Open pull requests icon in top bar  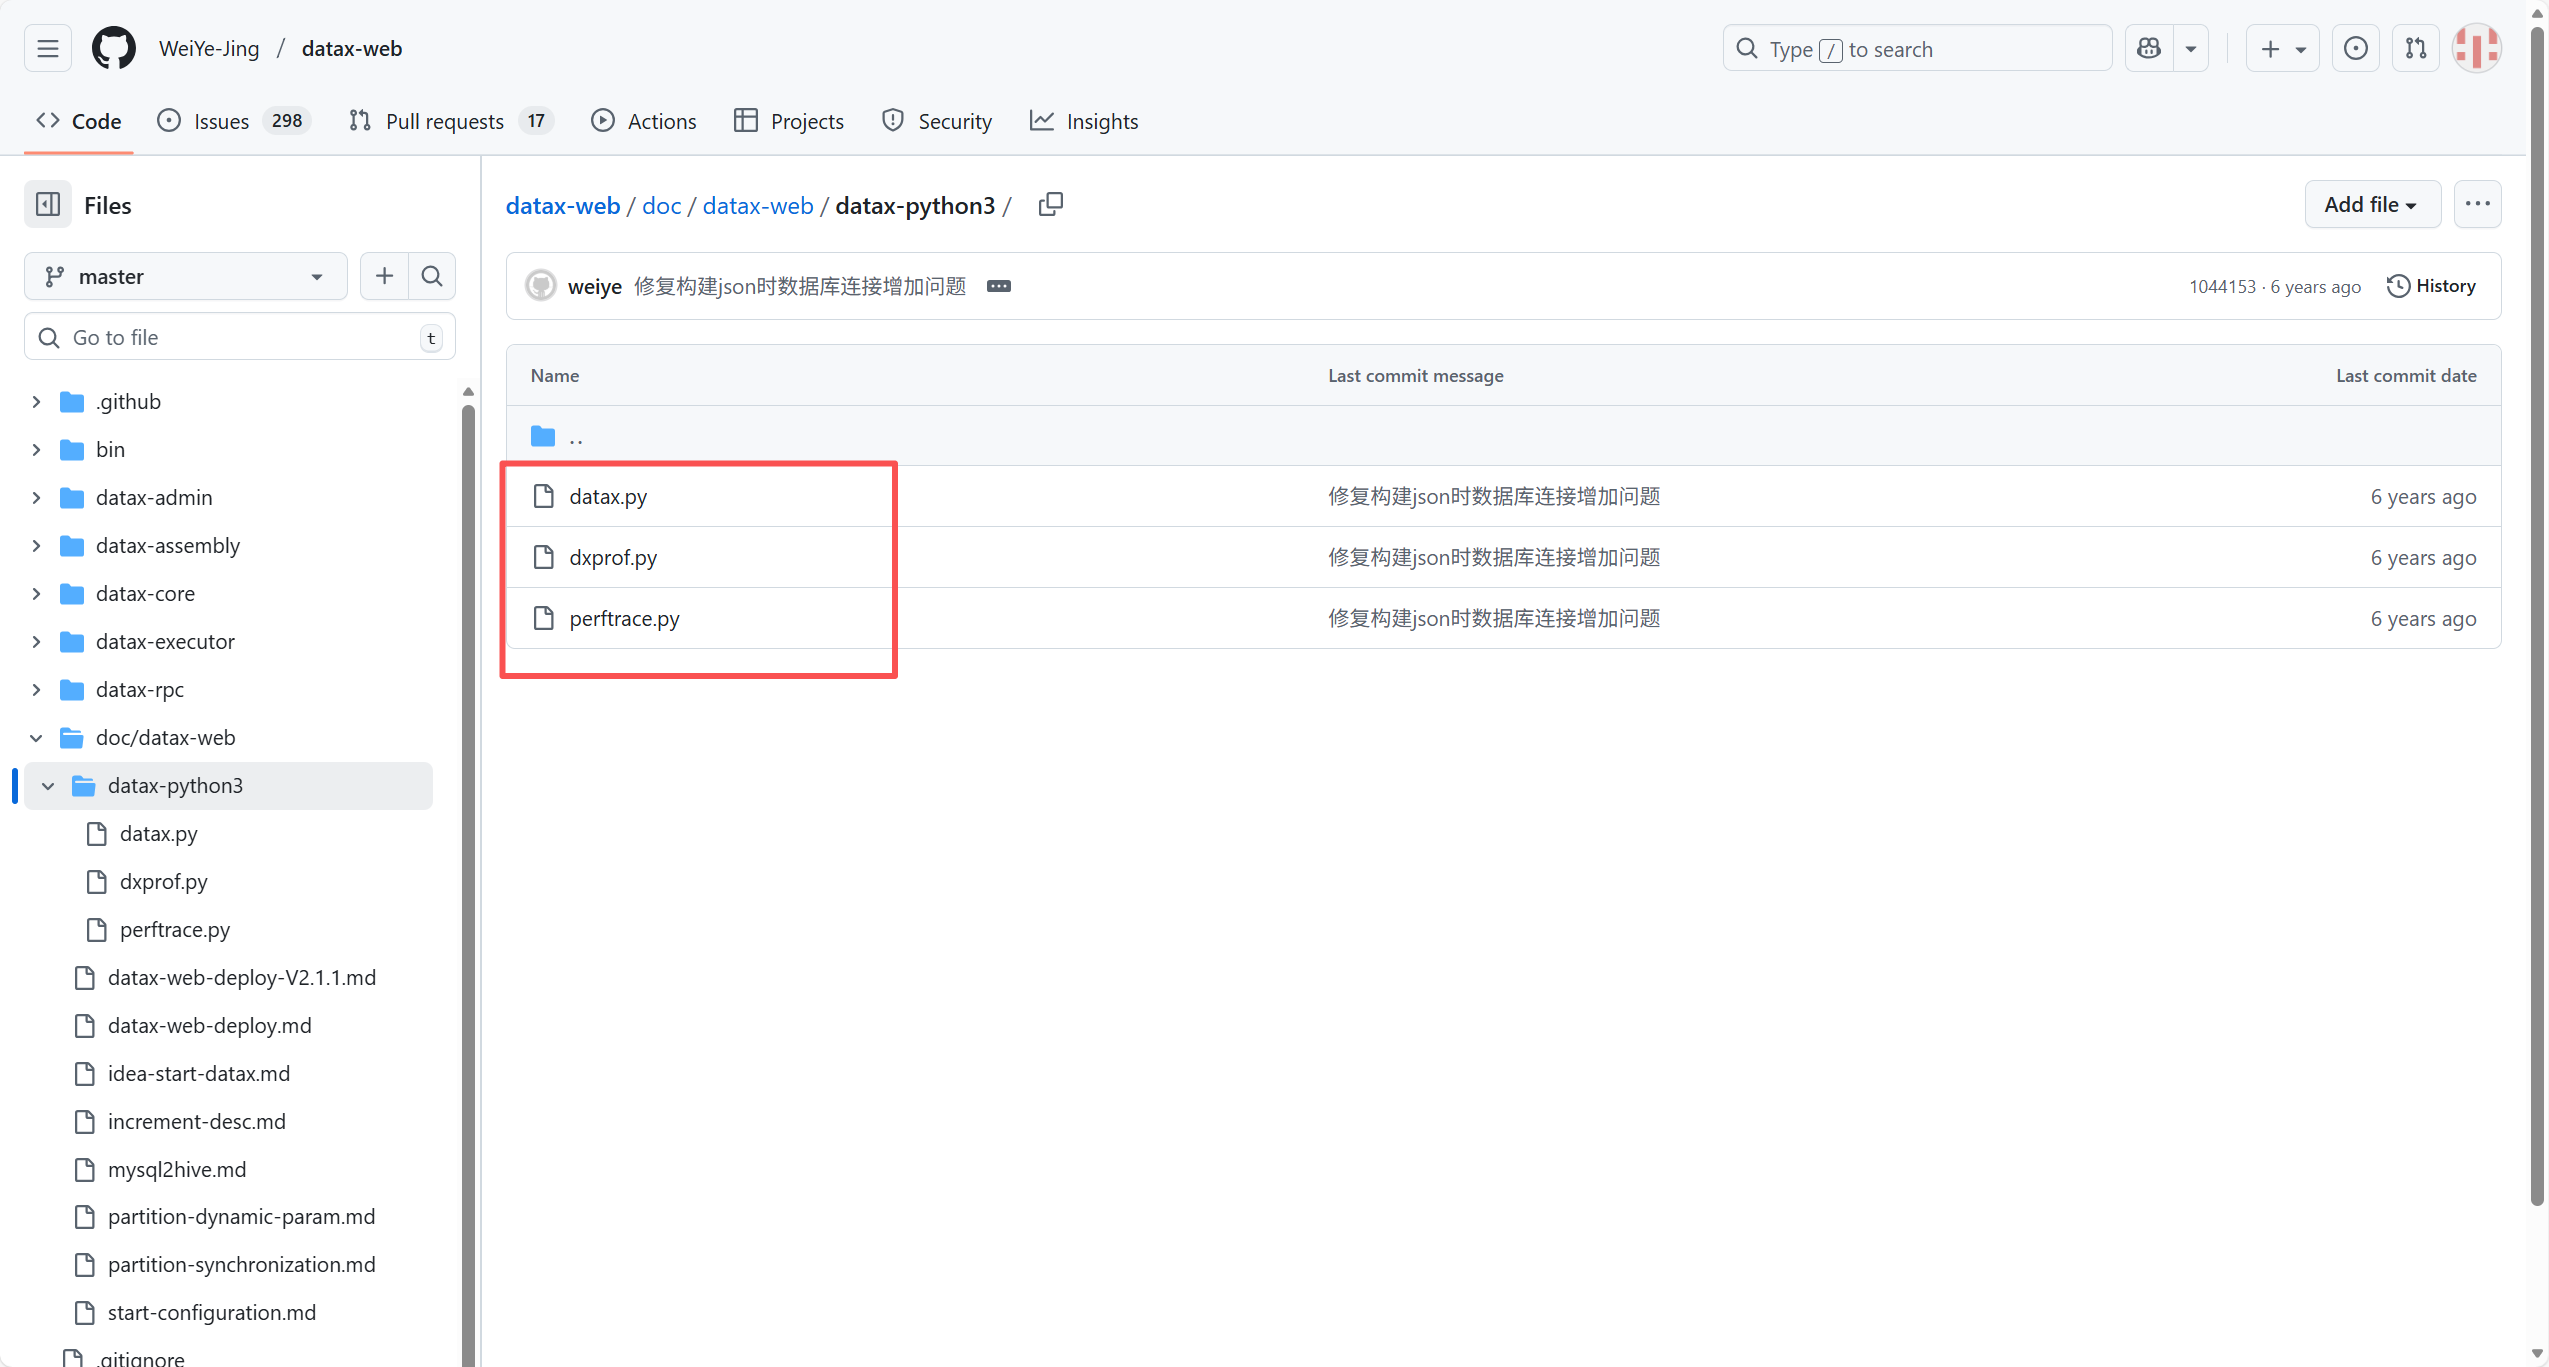tap(2416, 48)
